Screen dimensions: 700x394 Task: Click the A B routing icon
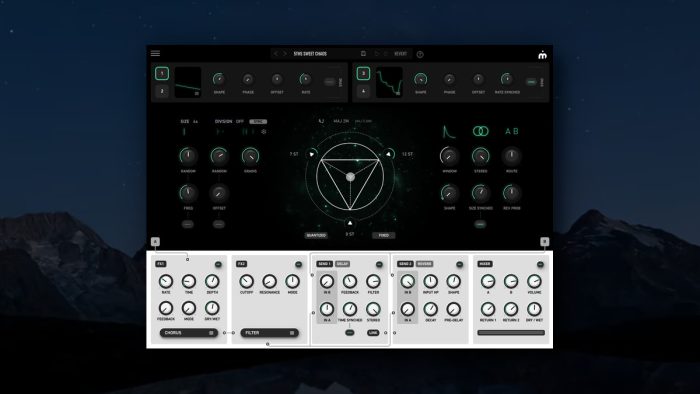[512, 132]
